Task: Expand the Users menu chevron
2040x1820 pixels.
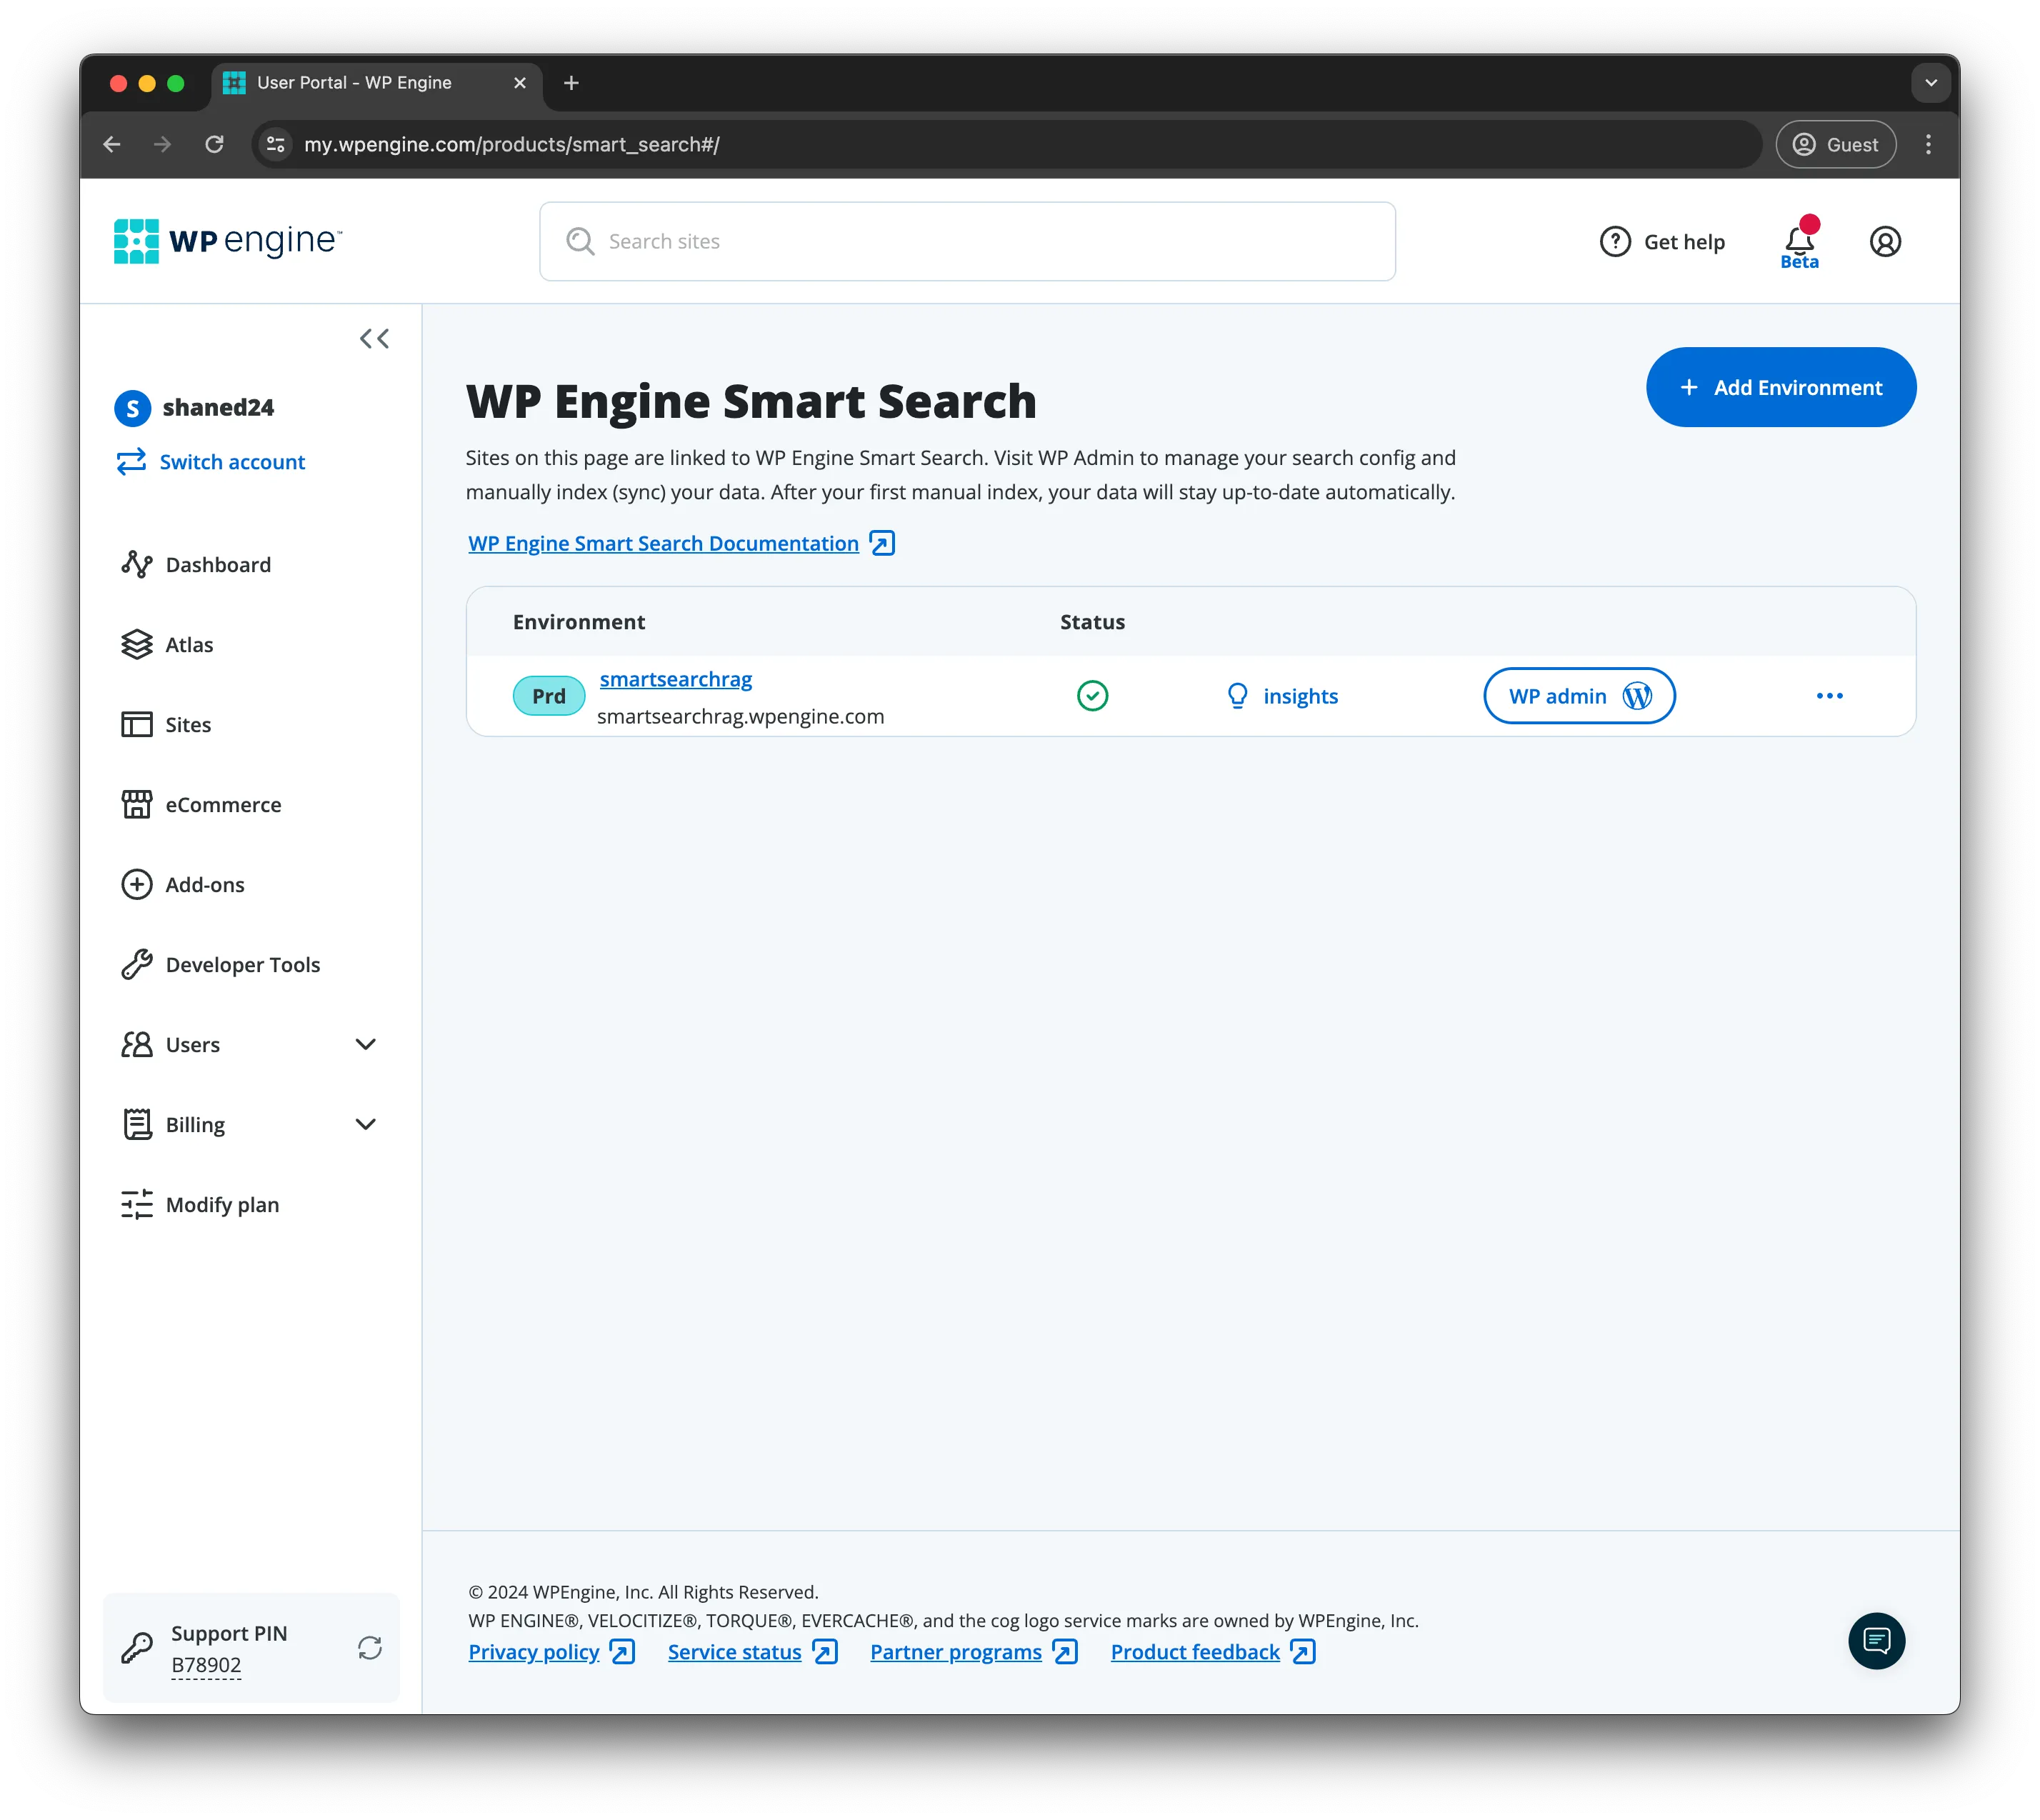Action: (366, 1044)
